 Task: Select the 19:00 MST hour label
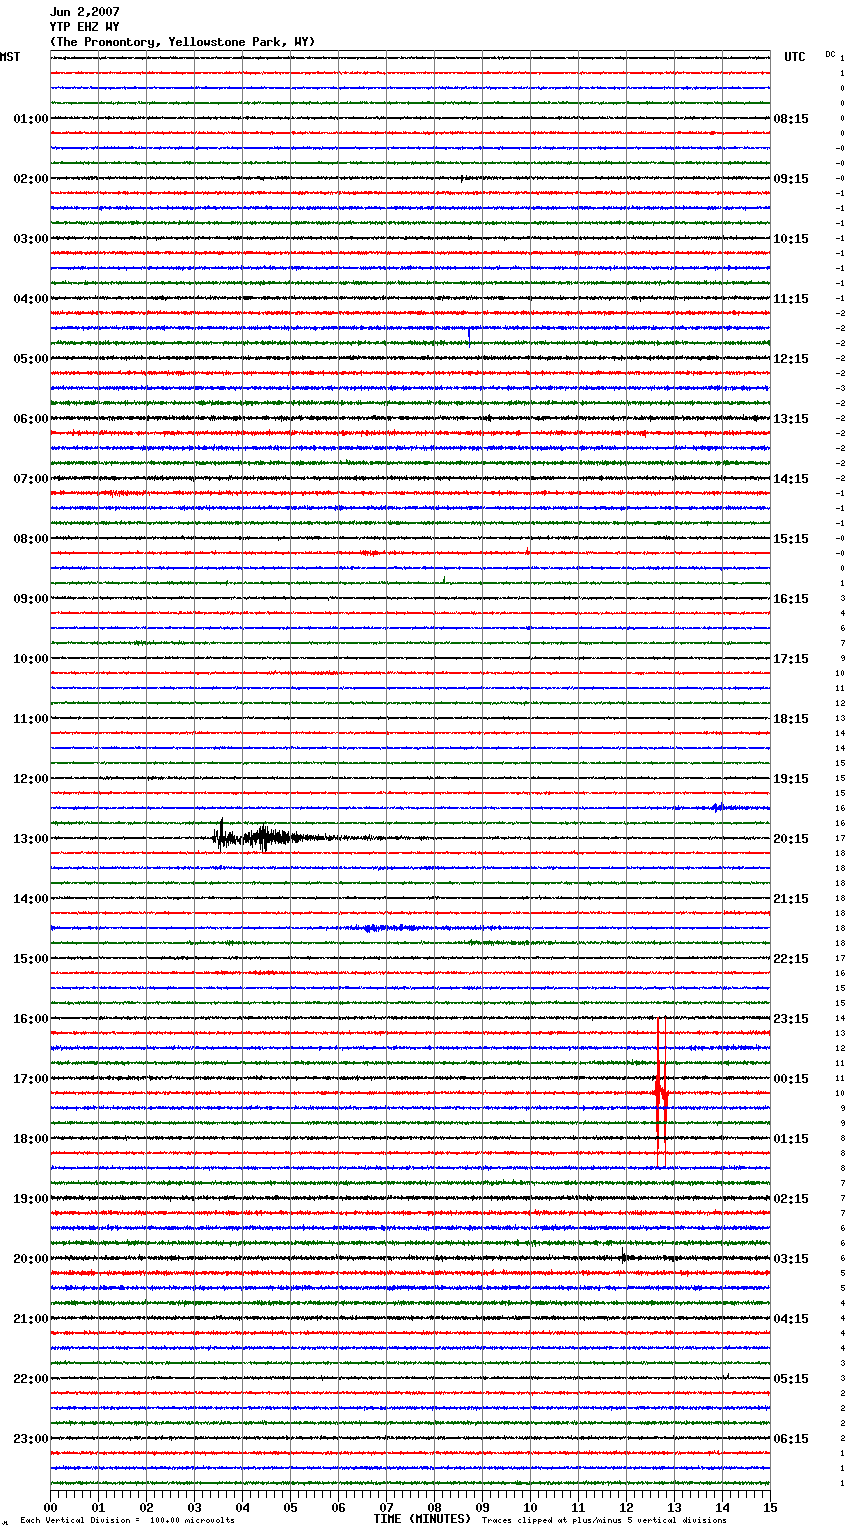[x=31, y=1199]
